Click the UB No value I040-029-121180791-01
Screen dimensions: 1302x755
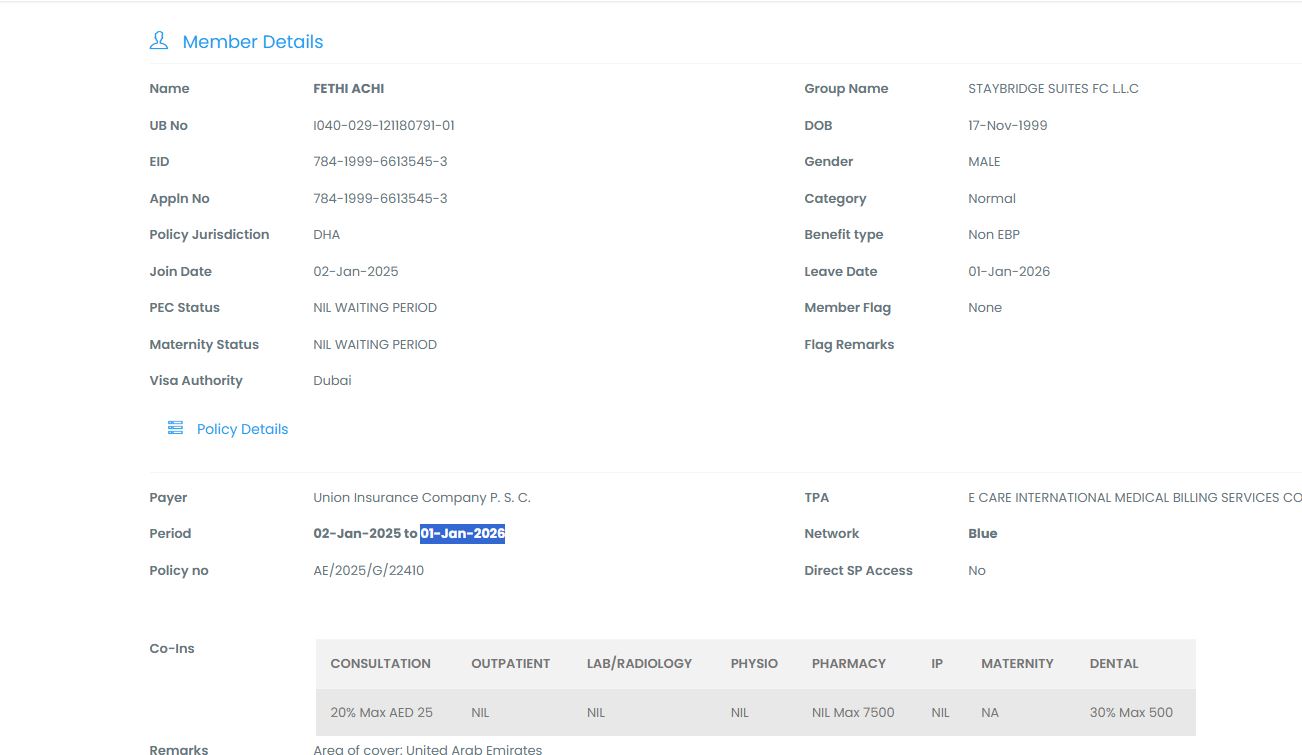[384, 126]
